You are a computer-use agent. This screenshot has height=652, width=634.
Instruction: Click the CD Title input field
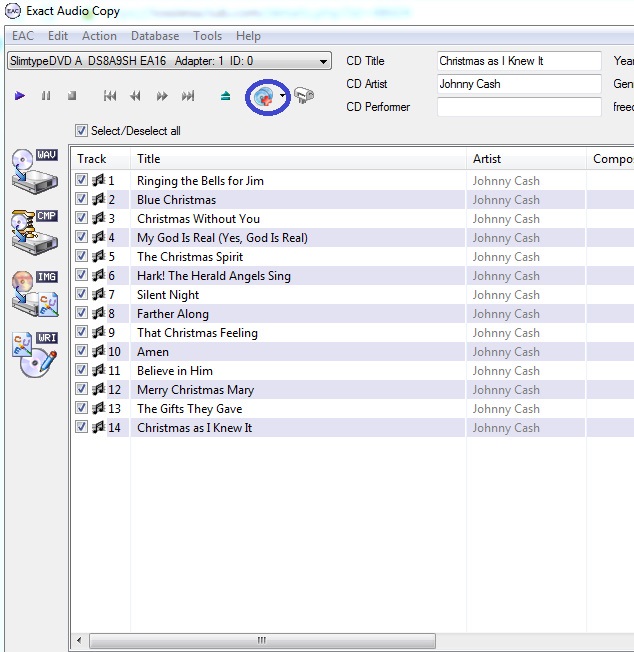[x=519, y=61]
